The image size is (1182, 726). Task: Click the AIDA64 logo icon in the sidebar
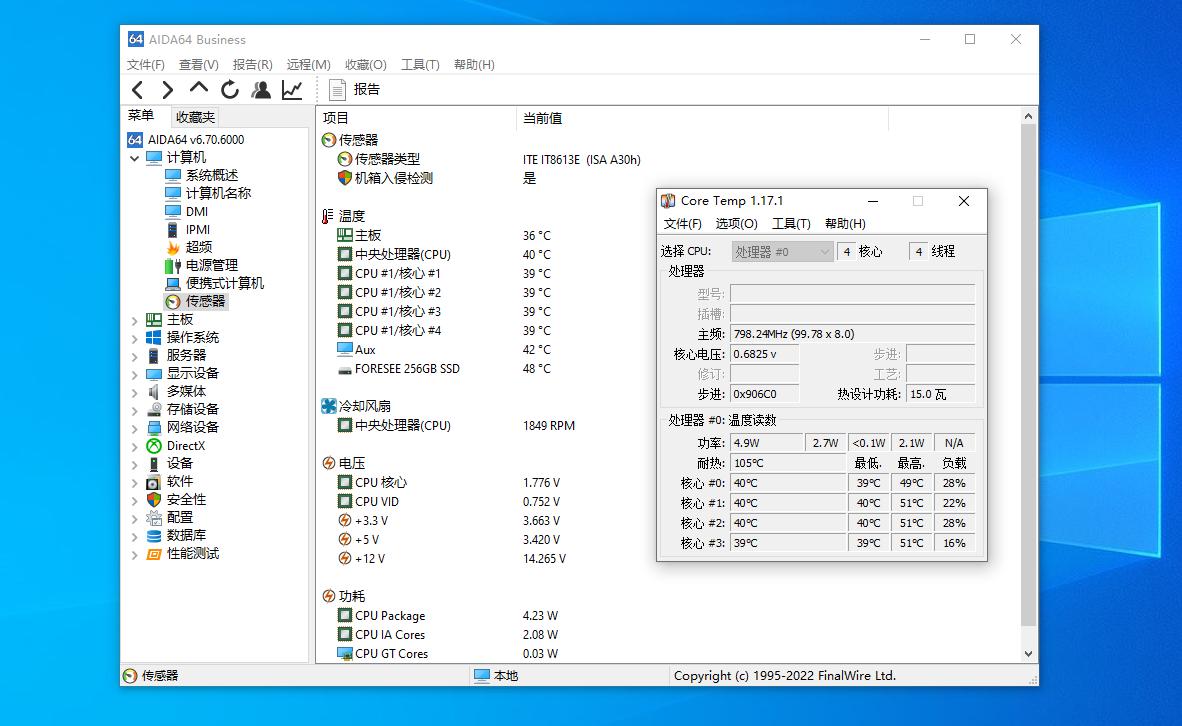pyautogui.click(x=136, y=140)
